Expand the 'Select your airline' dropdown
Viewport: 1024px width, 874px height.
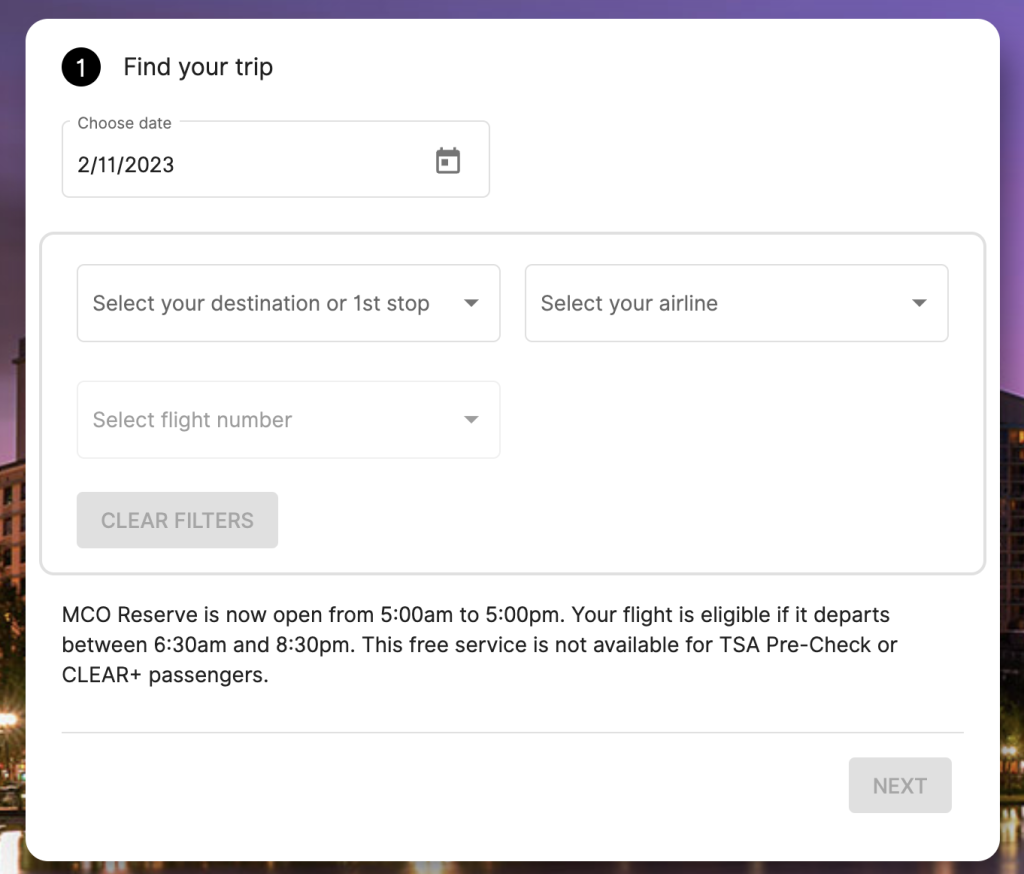point(736,303)
